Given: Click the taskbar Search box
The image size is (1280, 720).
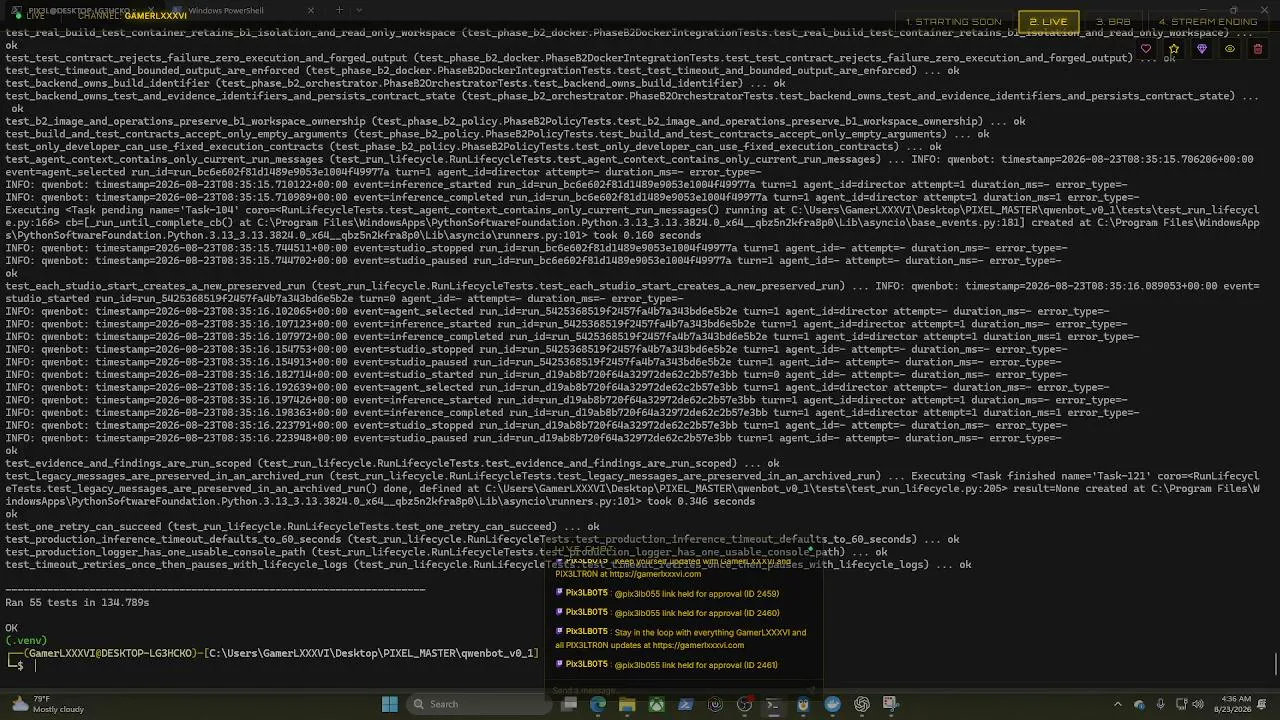Looking at the screenshot, I should pos(476,705).
